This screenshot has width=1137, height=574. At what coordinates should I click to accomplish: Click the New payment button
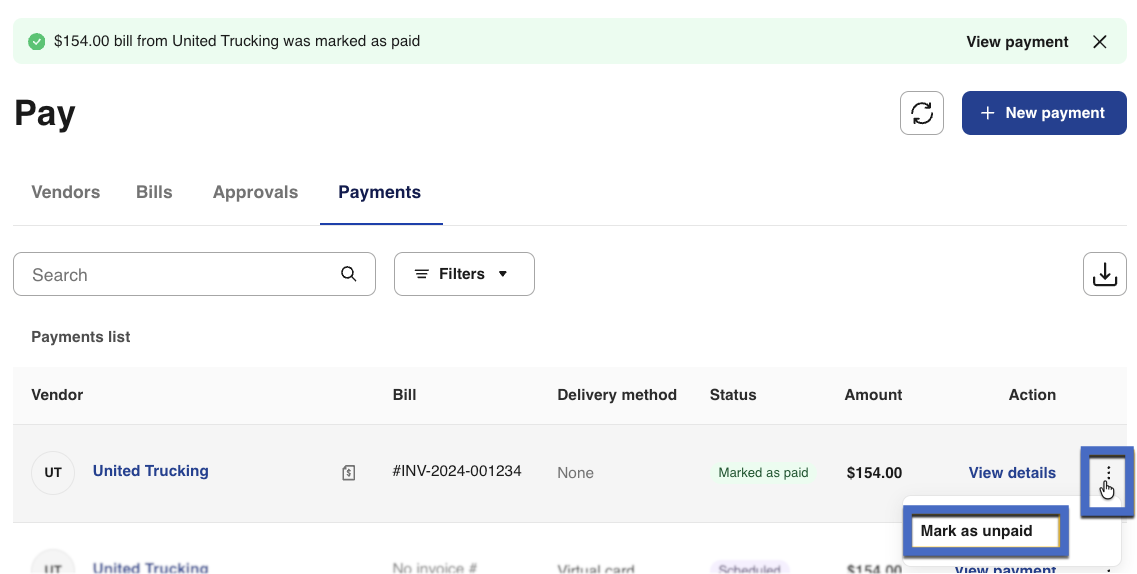click(1043, 113)
